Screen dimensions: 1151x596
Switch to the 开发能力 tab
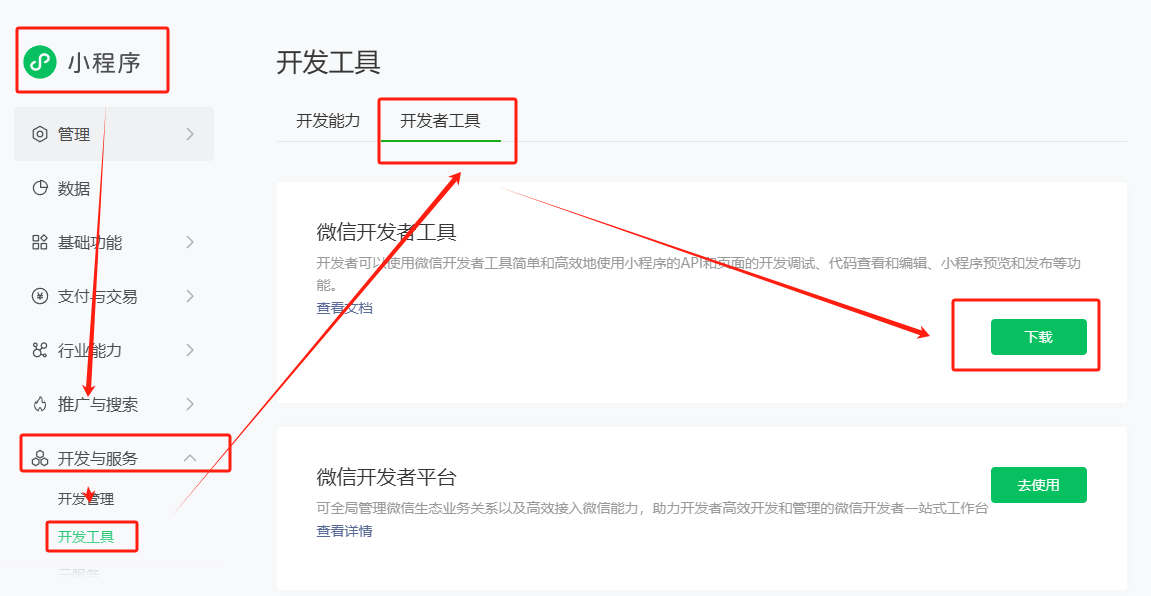(x=328, y=121)
